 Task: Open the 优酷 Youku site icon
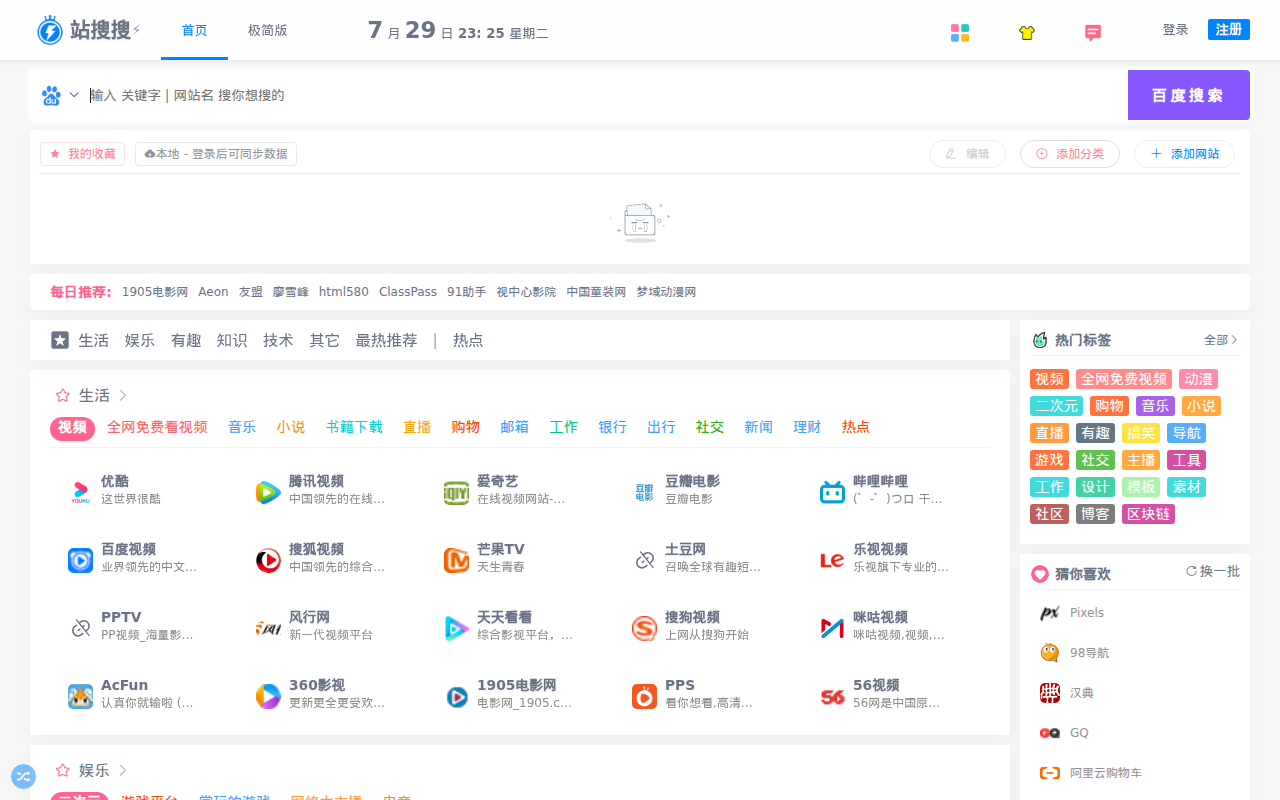click(81, 492)
